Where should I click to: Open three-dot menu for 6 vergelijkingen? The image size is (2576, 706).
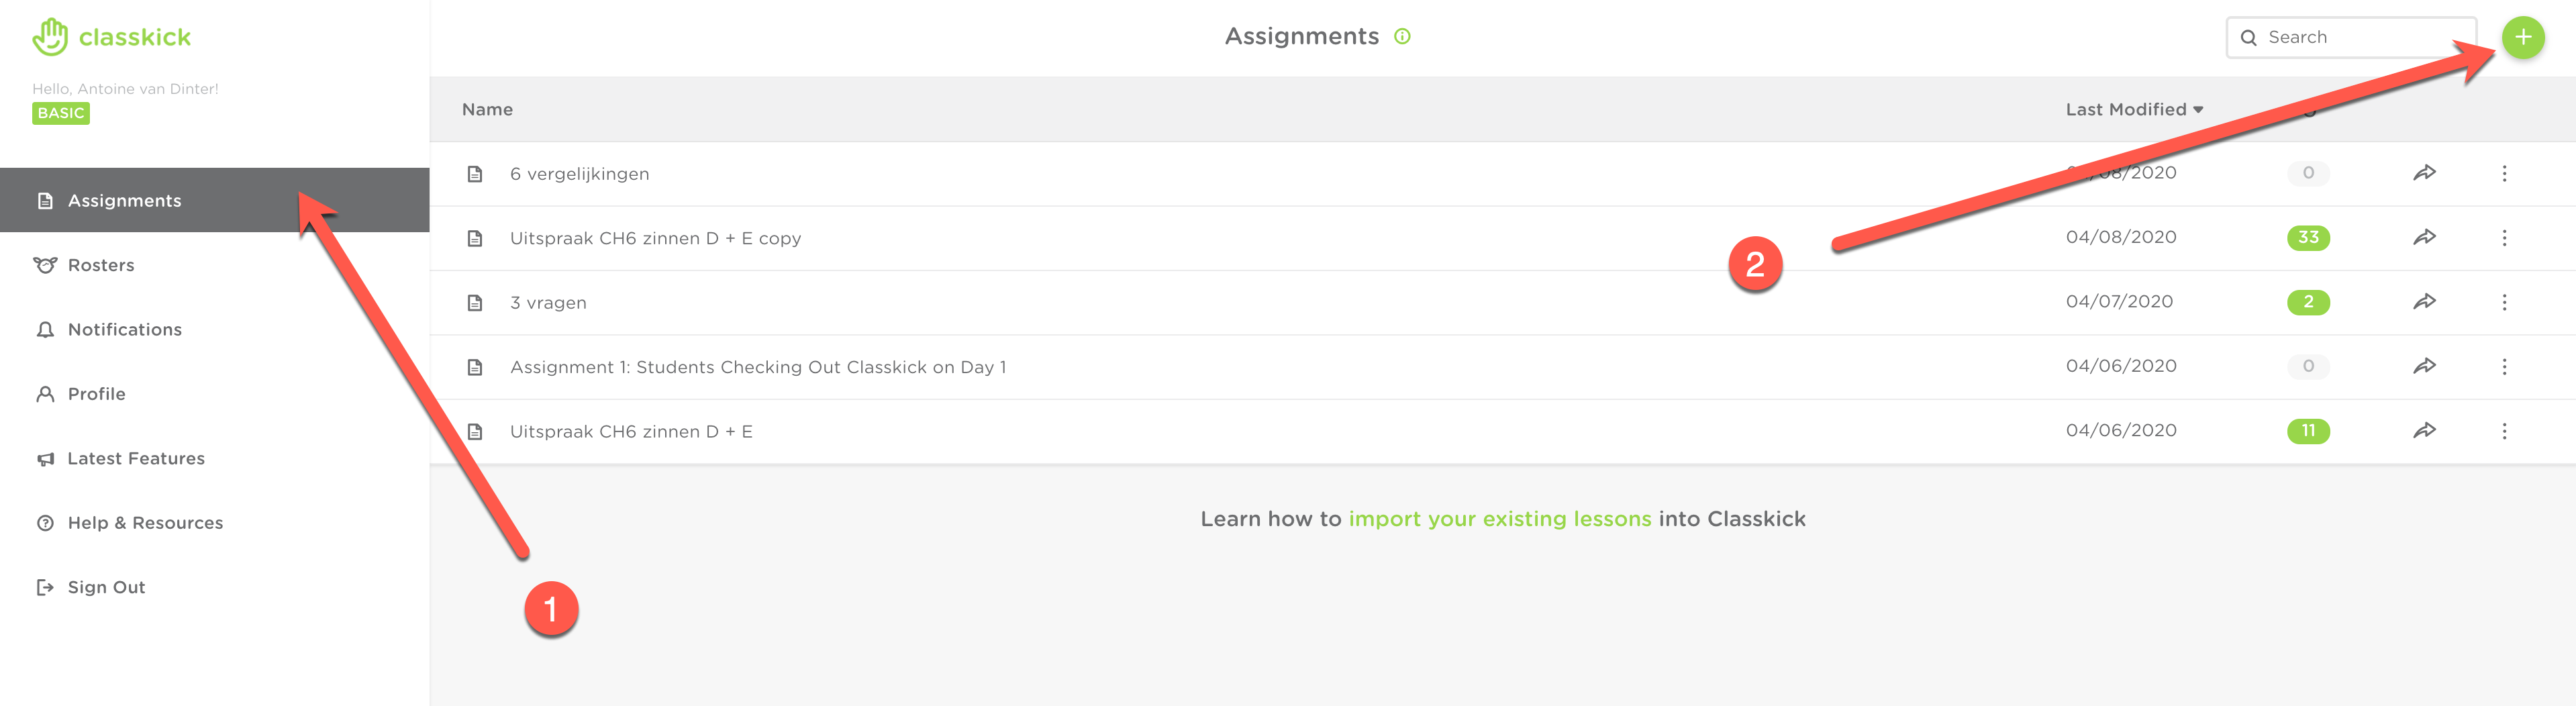tap(2504, 174)
